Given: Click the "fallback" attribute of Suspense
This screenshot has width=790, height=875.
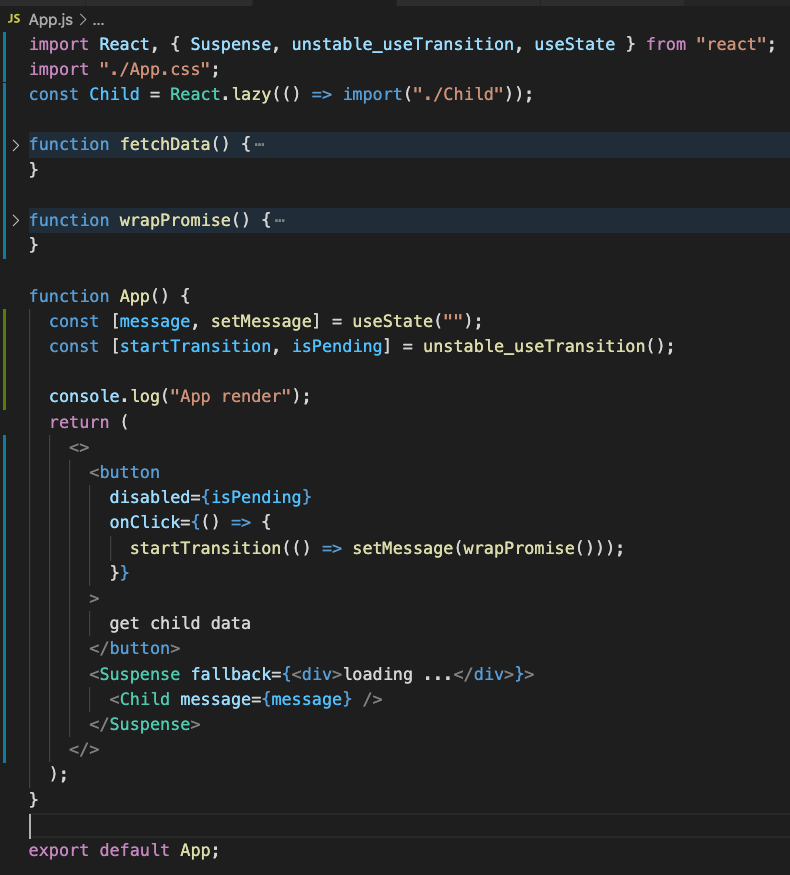Looking at the screenshot, I should coord(230,675).
